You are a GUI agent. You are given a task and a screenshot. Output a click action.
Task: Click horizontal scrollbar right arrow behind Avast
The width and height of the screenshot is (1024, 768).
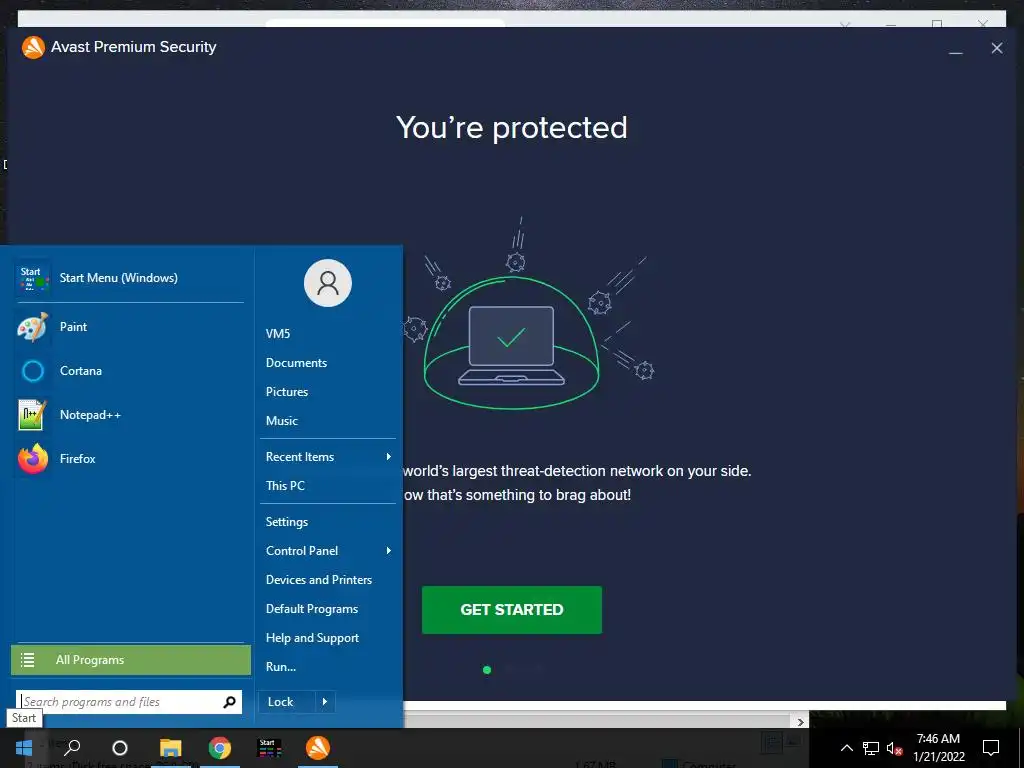point(801,722)
